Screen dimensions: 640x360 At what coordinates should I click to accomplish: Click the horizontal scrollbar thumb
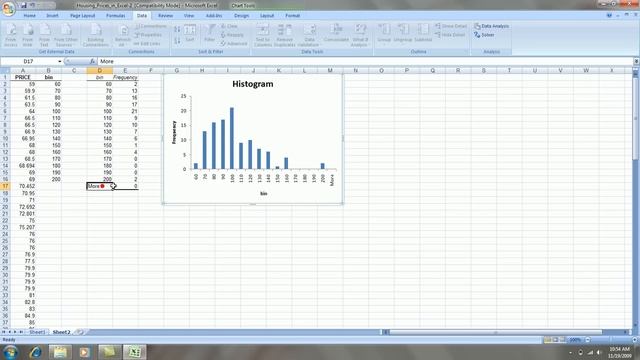(x=496, y=332)
